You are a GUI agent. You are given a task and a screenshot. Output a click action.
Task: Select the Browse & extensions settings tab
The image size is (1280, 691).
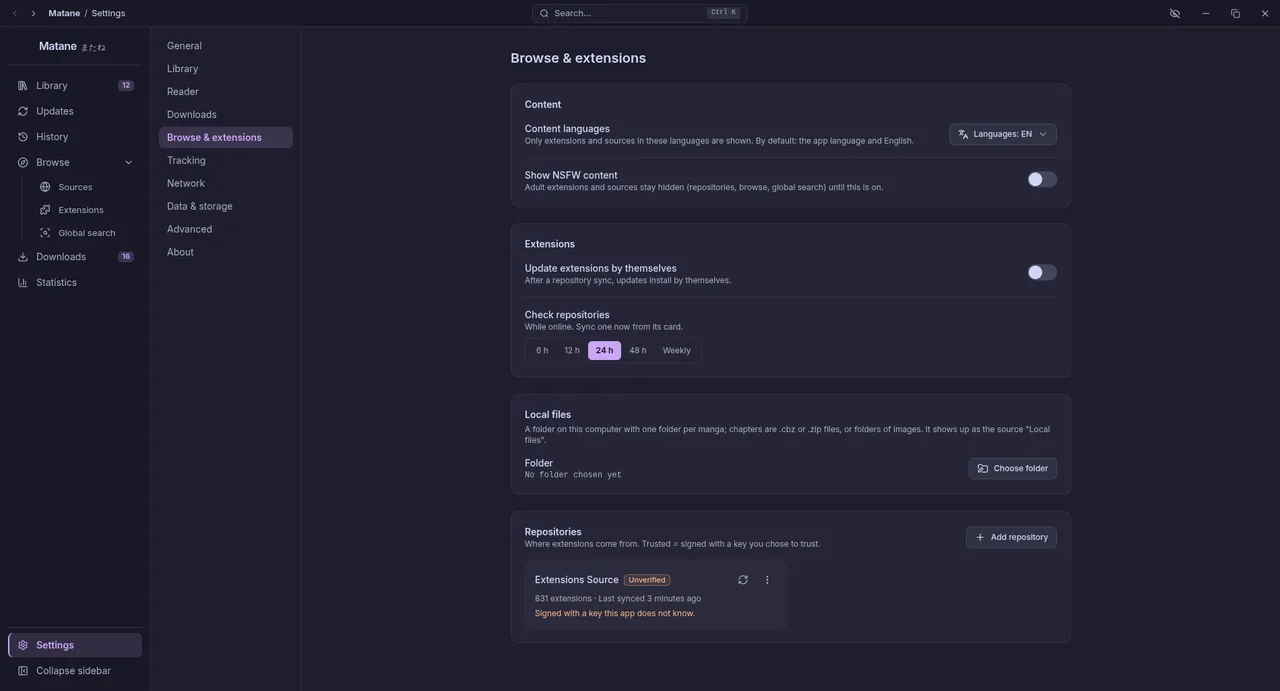[226, 138]
